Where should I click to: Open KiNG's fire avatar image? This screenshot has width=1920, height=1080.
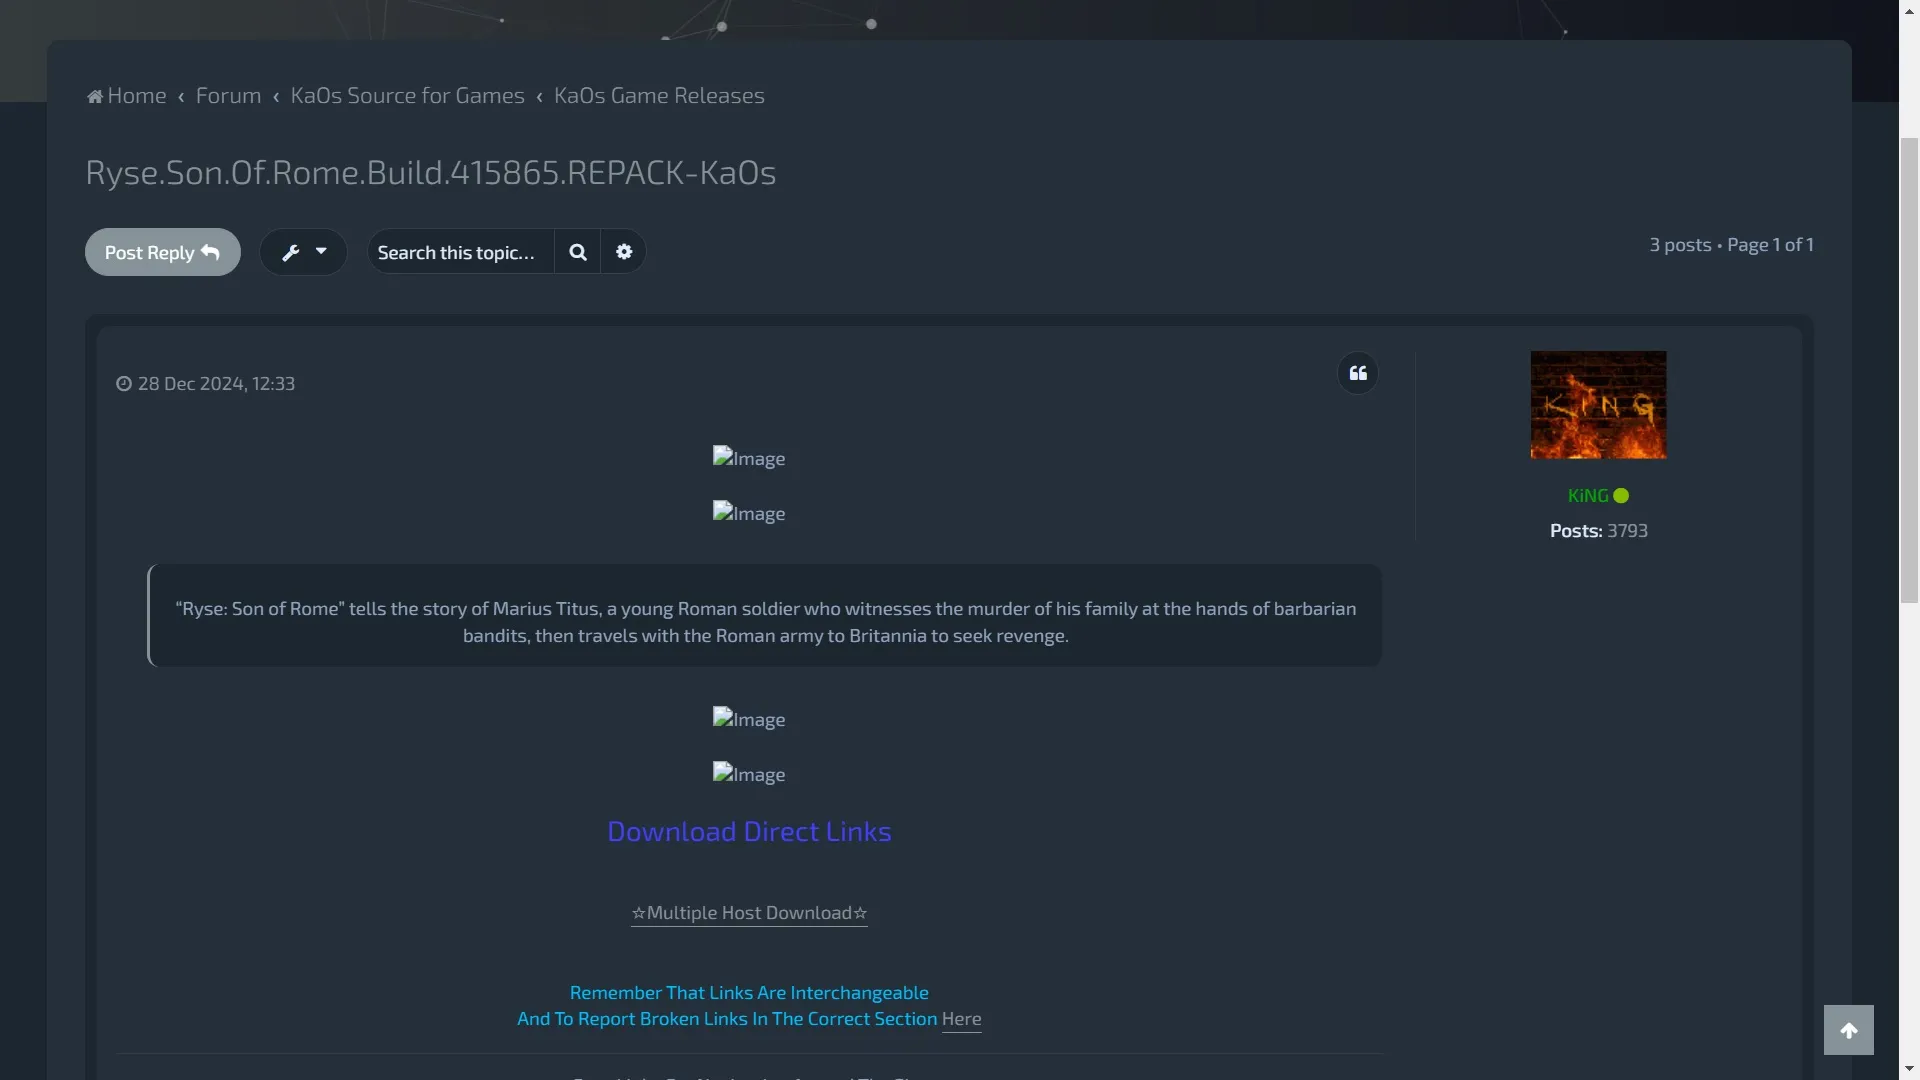pyautogui.click(x=1598, y=405)
